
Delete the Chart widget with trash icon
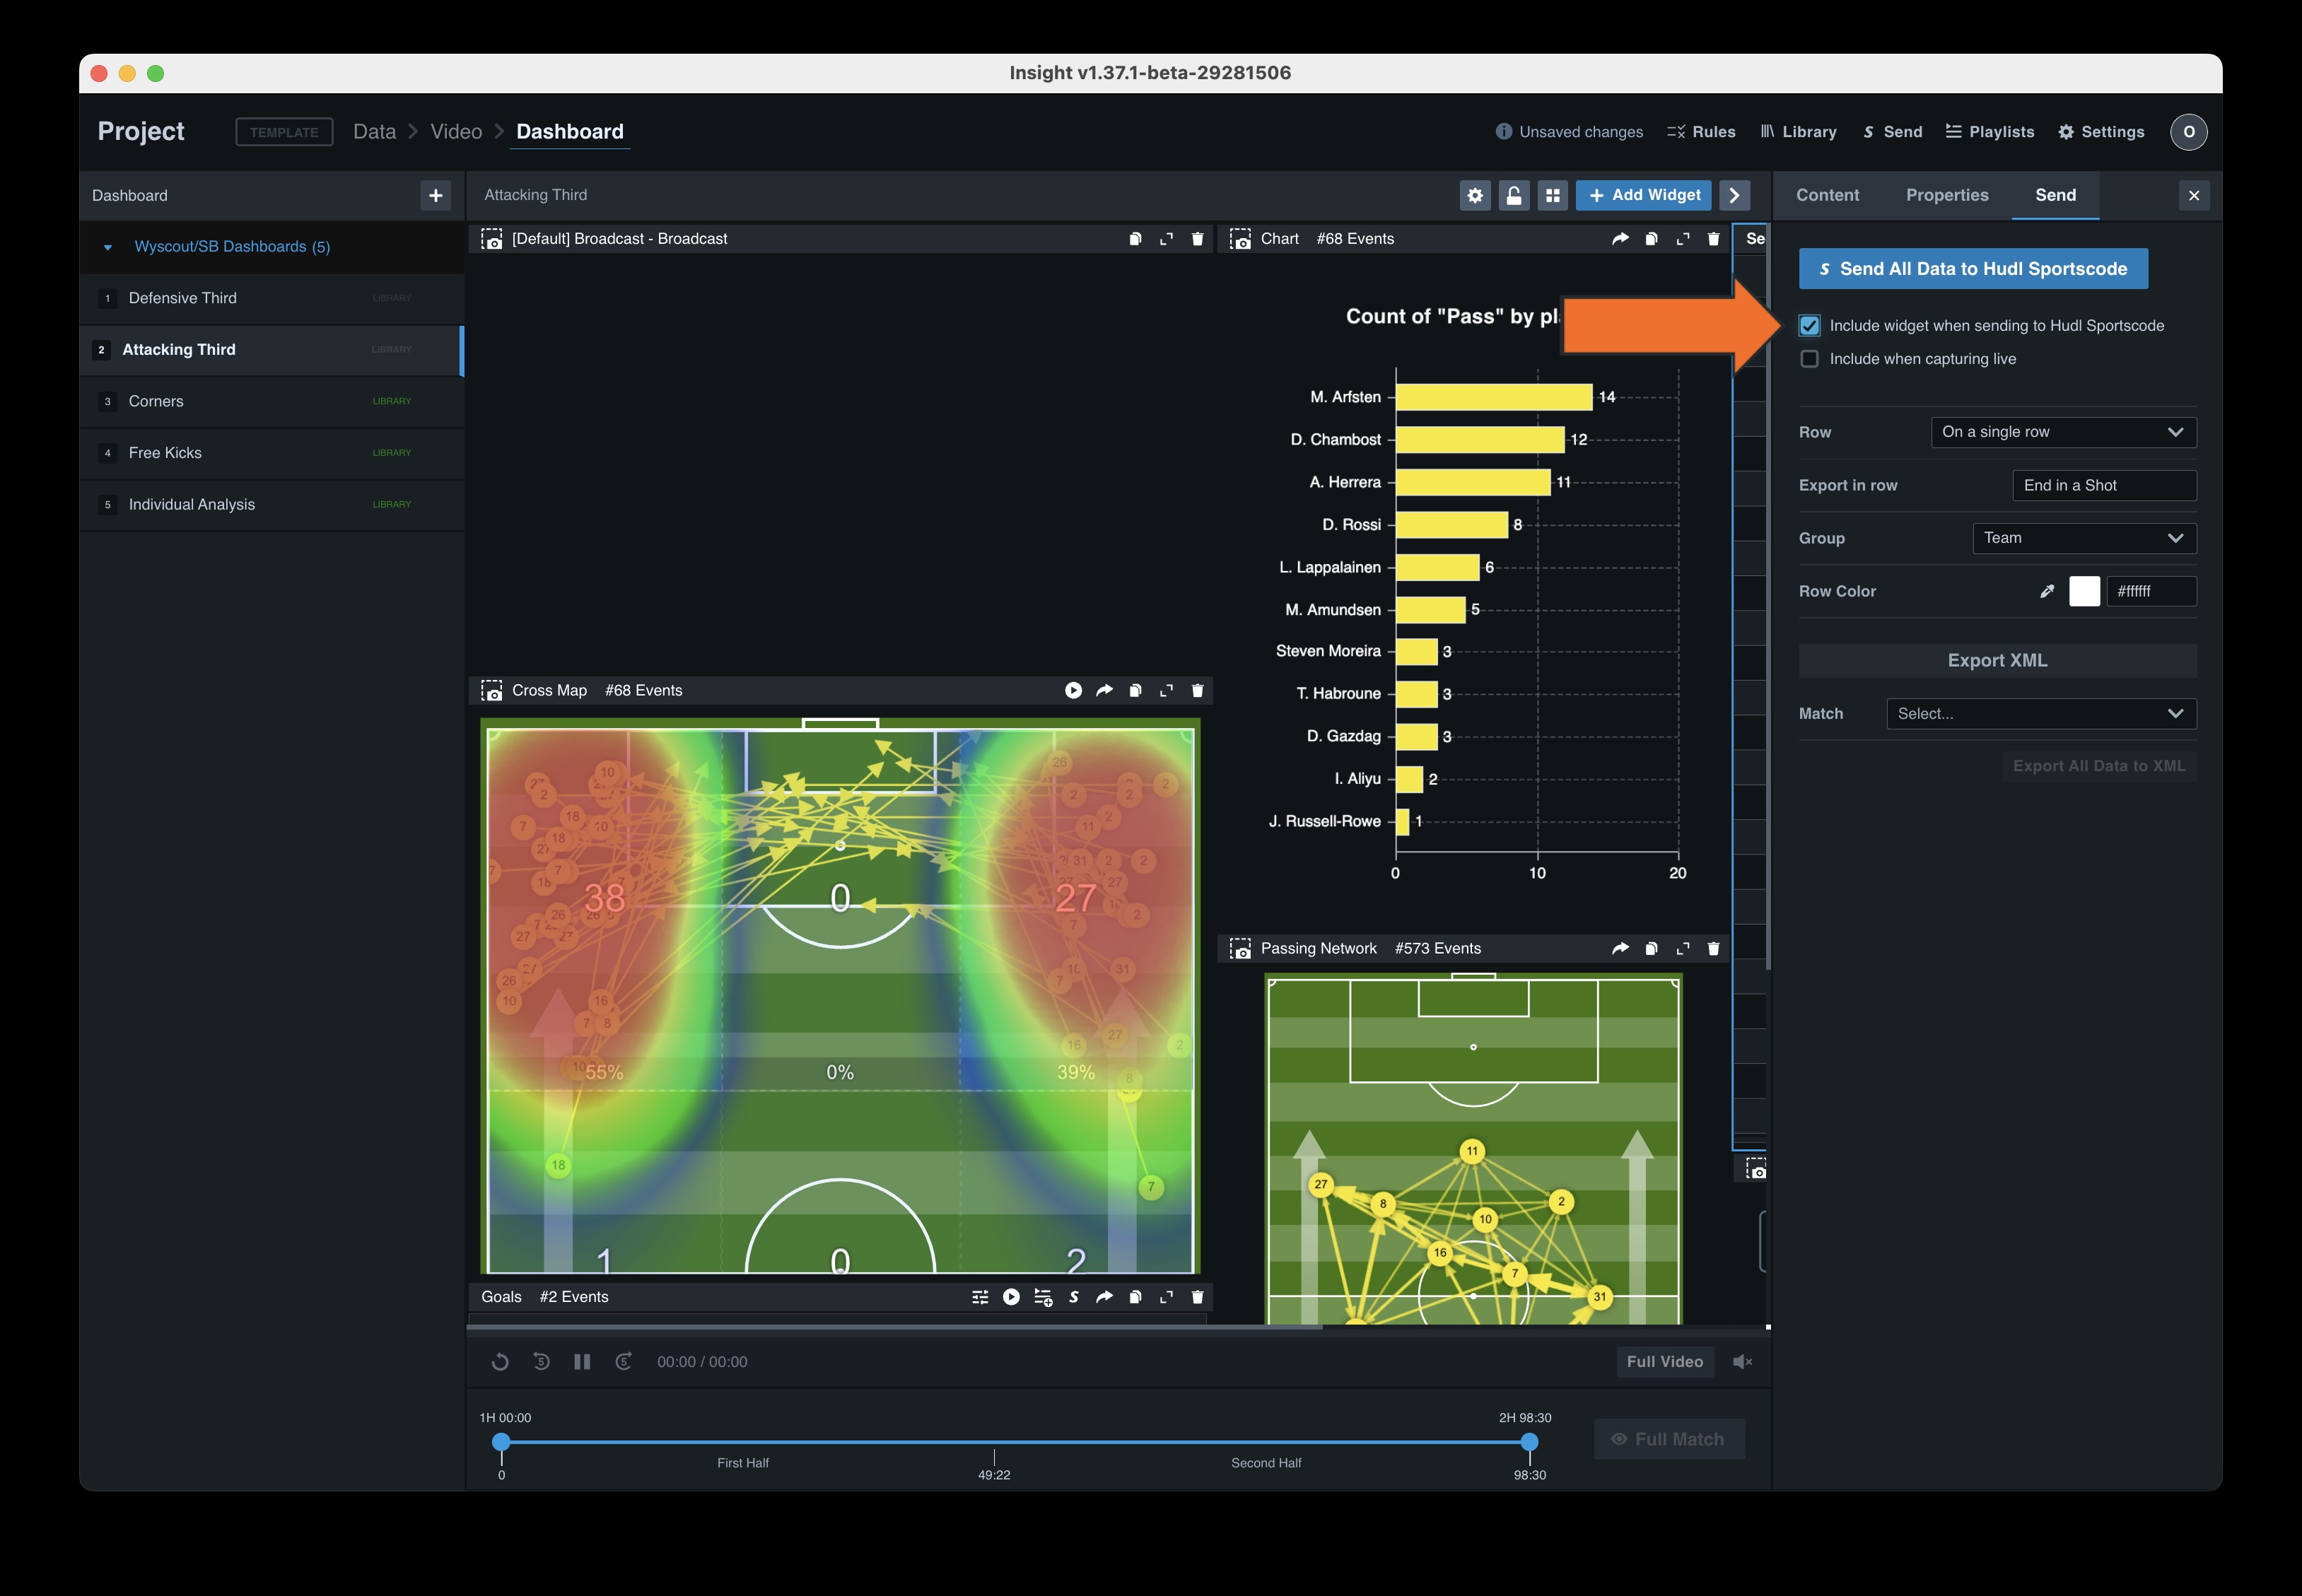1713,239
